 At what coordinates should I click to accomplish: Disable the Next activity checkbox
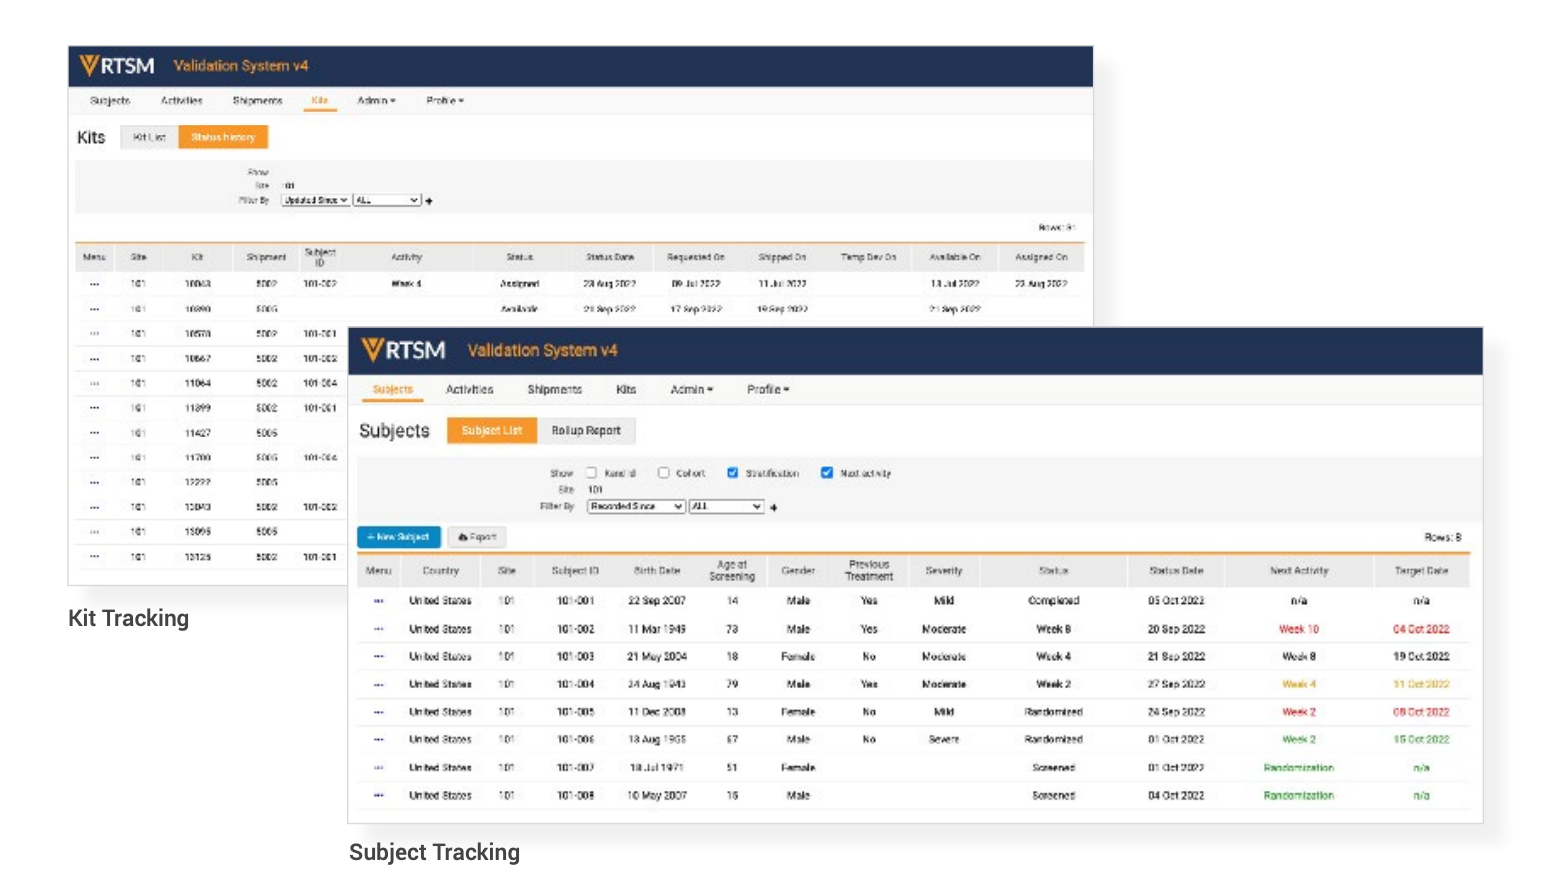pos(827,473)
